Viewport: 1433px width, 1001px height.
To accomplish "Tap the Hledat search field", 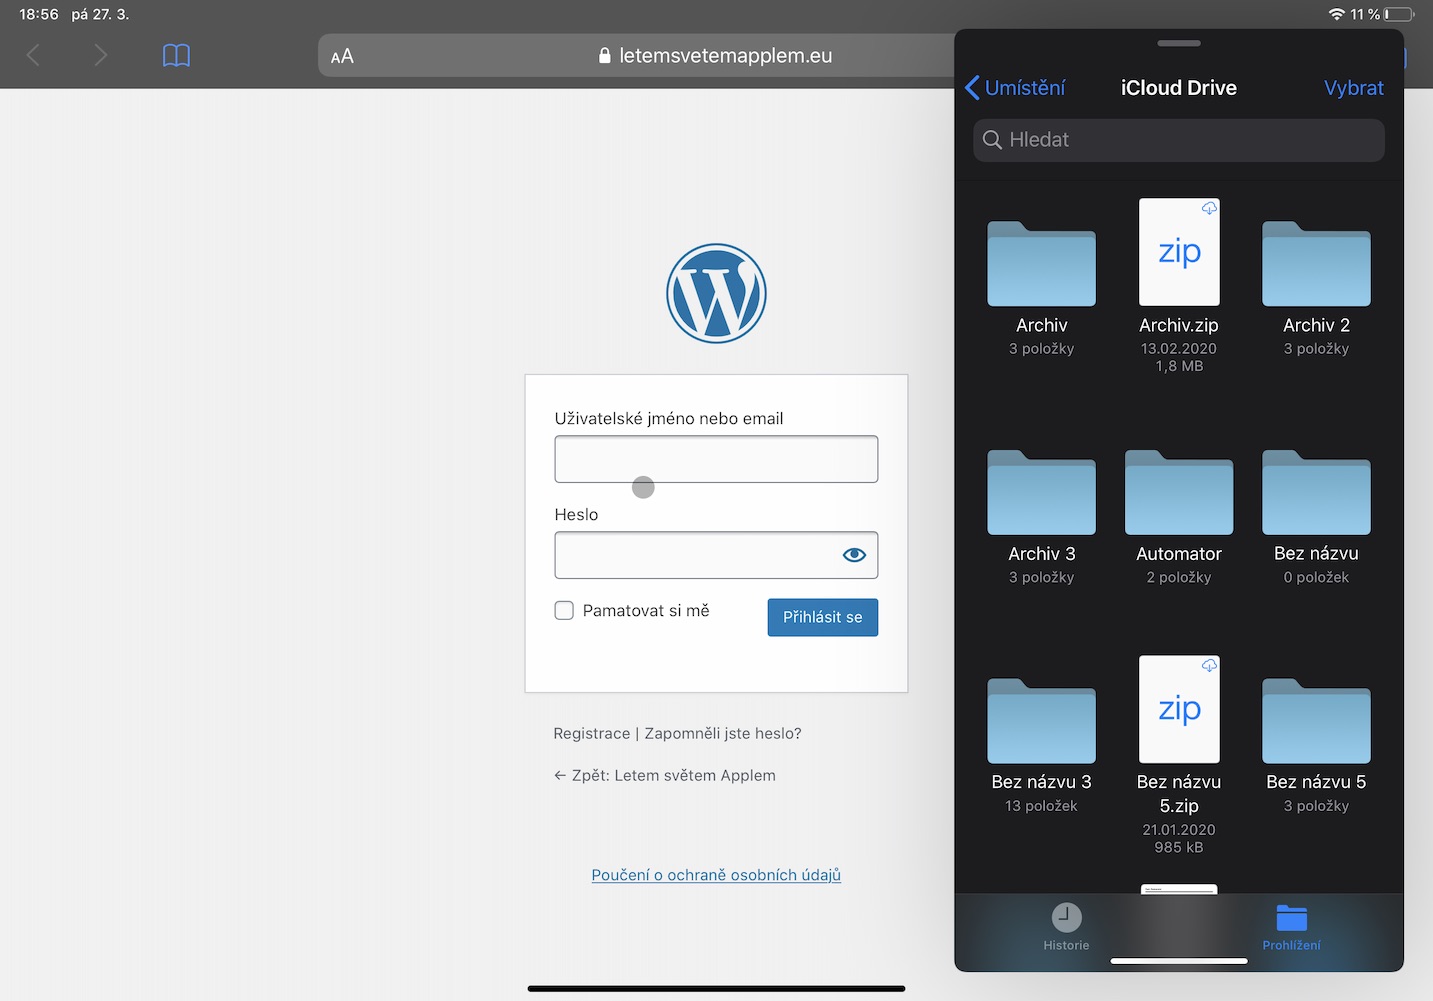I will 1179,140.
